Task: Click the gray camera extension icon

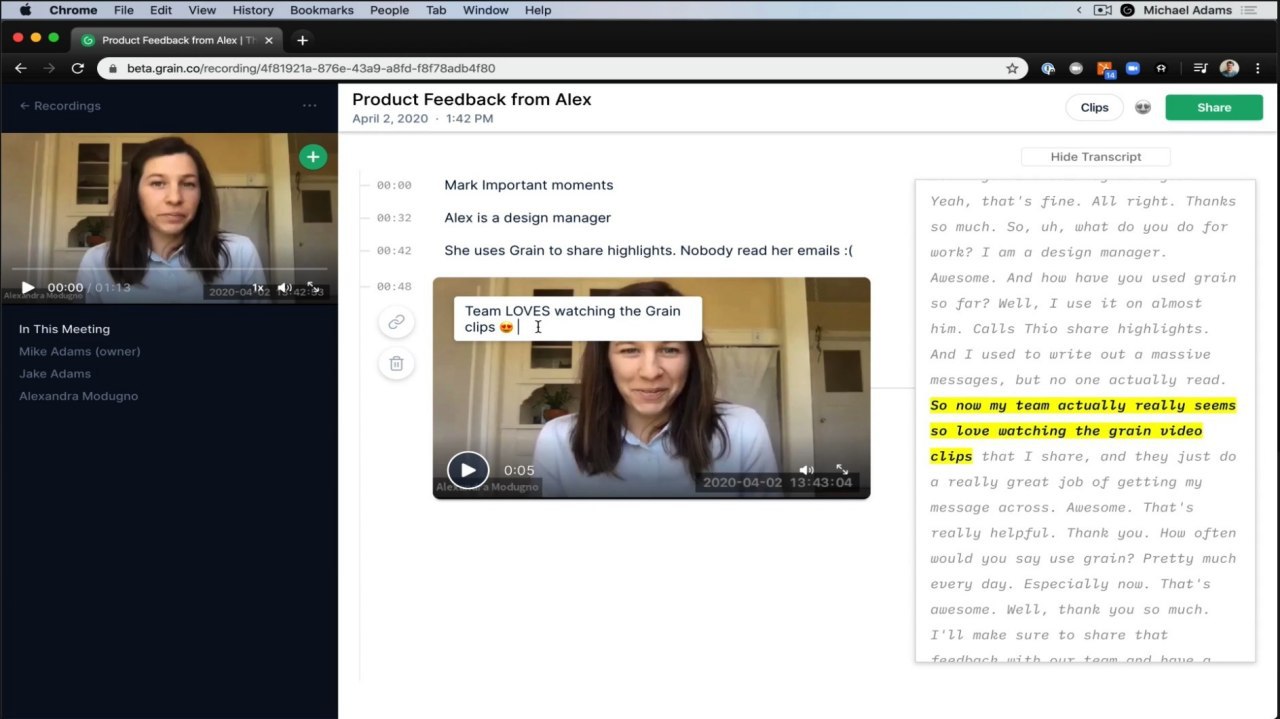Action: point(1076,69)
